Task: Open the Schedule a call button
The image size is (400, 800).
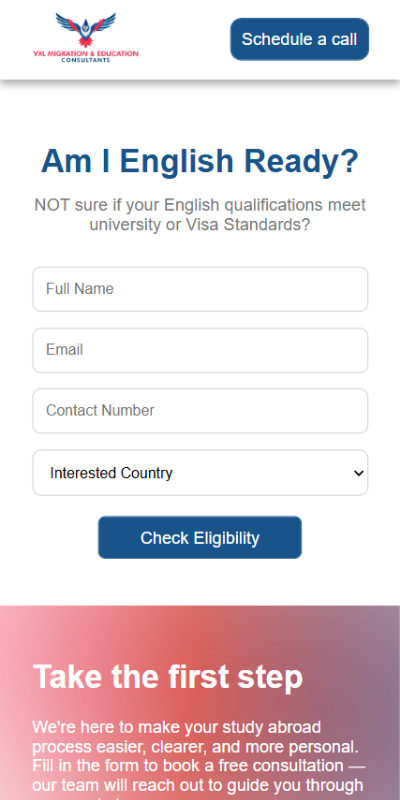Action: tap(299, 39)
